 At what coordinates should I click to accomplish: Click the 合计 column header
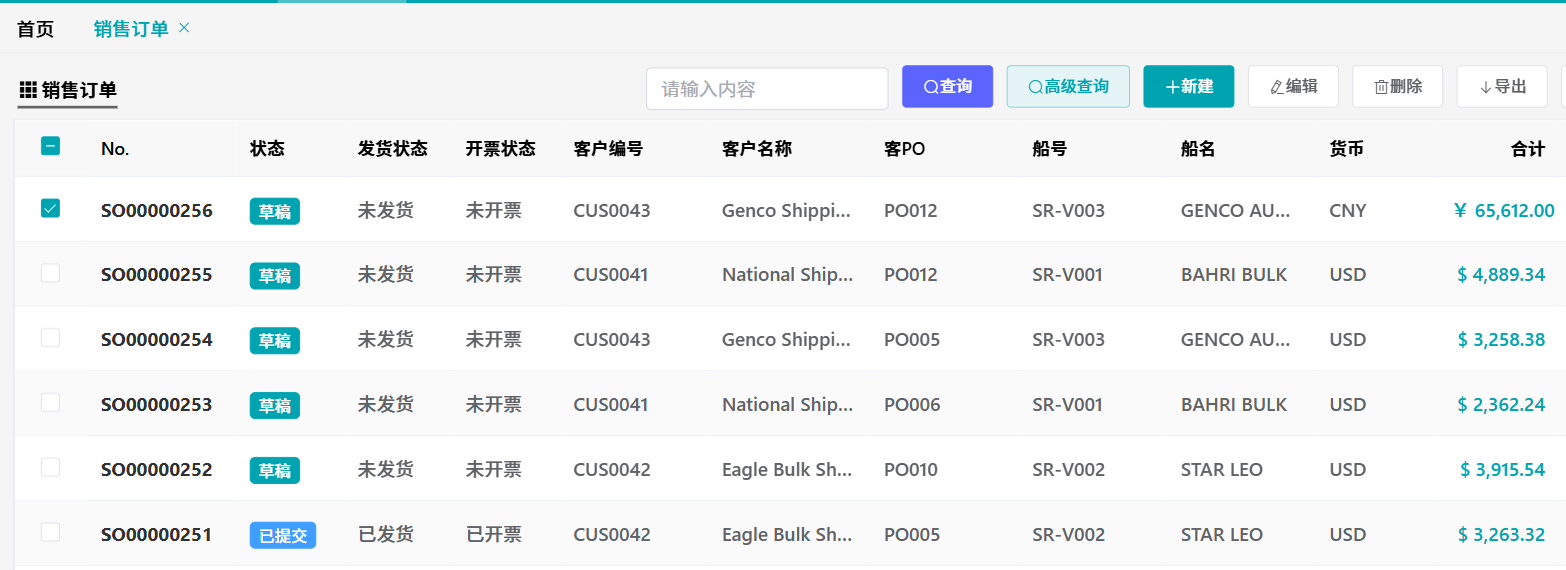coord(1527,149)
